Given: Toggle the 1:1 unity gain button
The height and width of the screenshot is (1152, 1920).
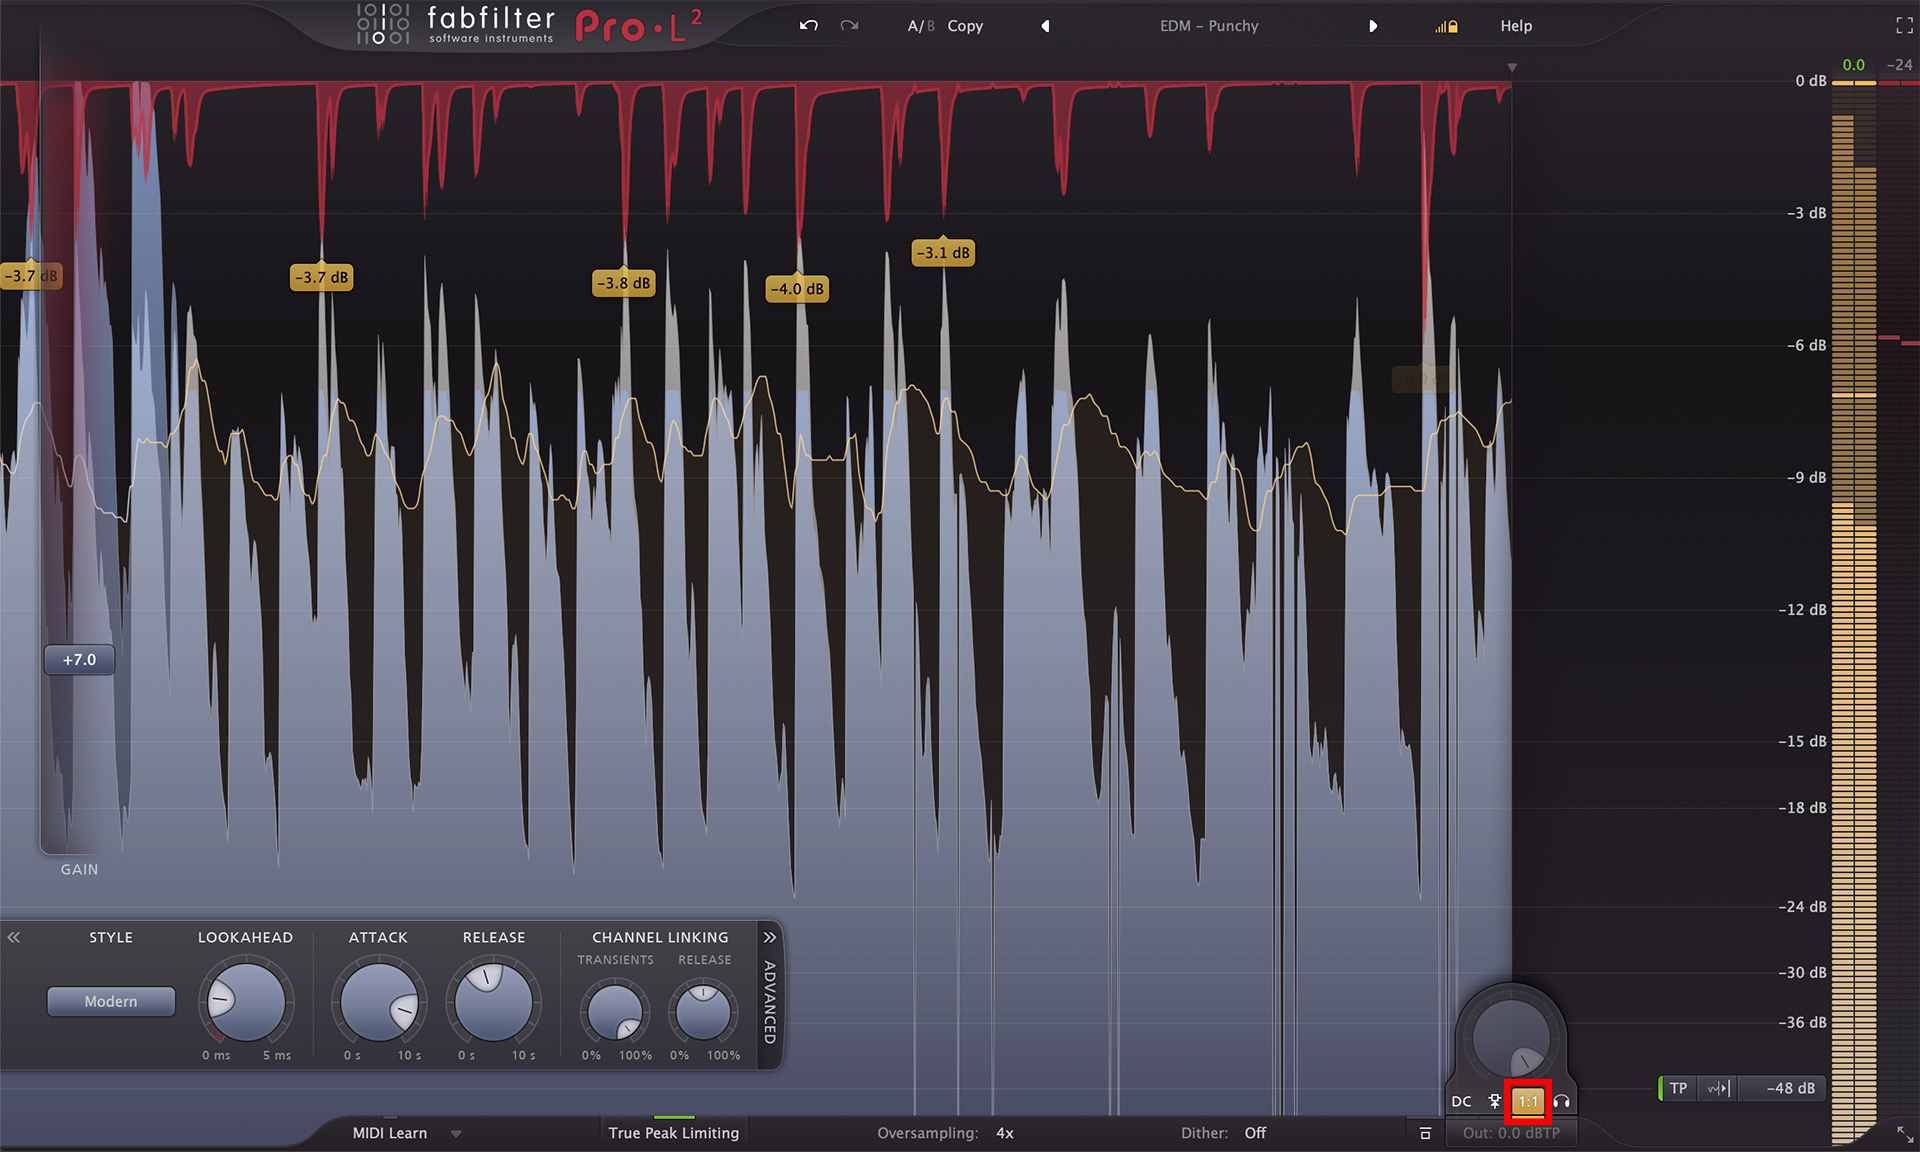Looking at the screenshot, I should (x=1528, y=1101).
